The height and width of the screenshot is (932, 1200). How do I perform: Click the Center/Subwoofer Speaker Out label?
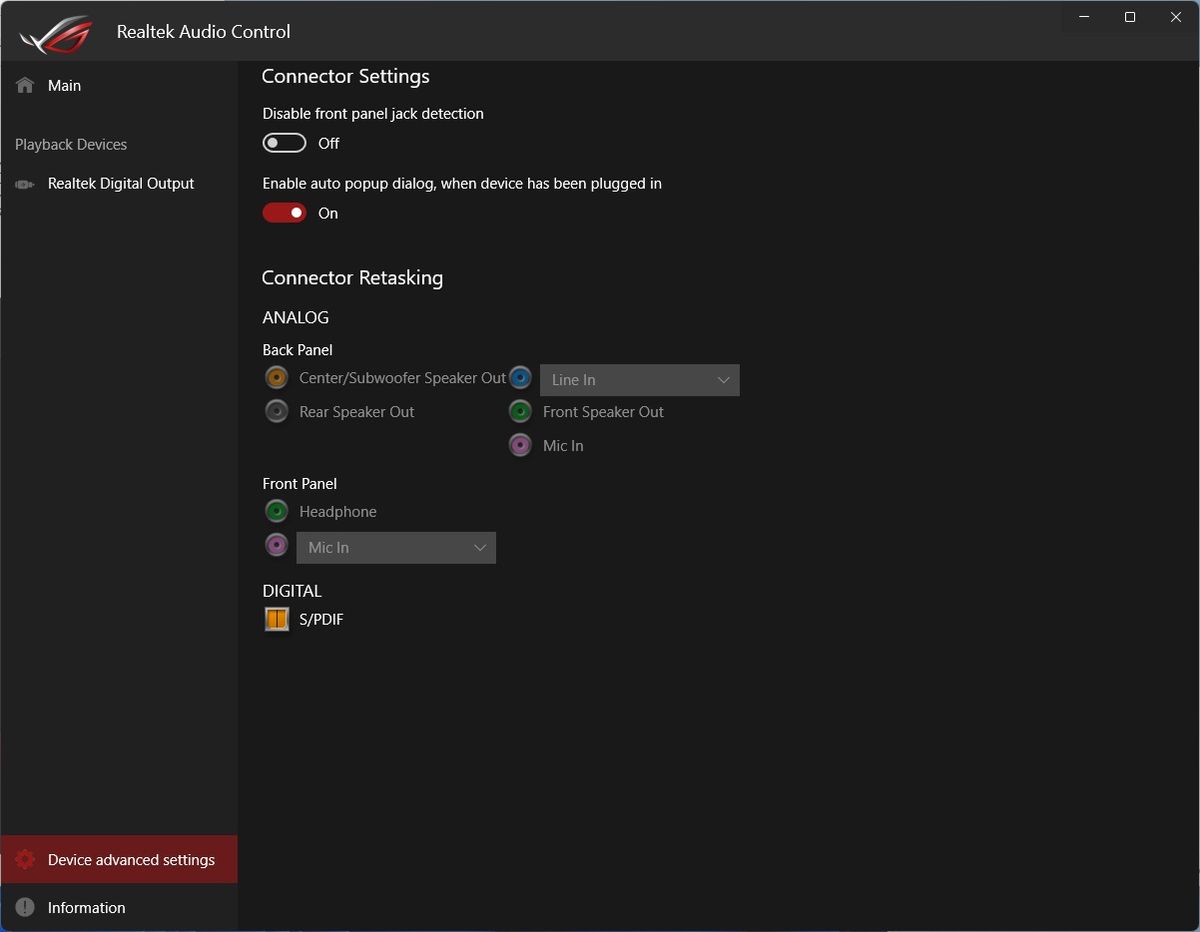[x=403, y=378]
